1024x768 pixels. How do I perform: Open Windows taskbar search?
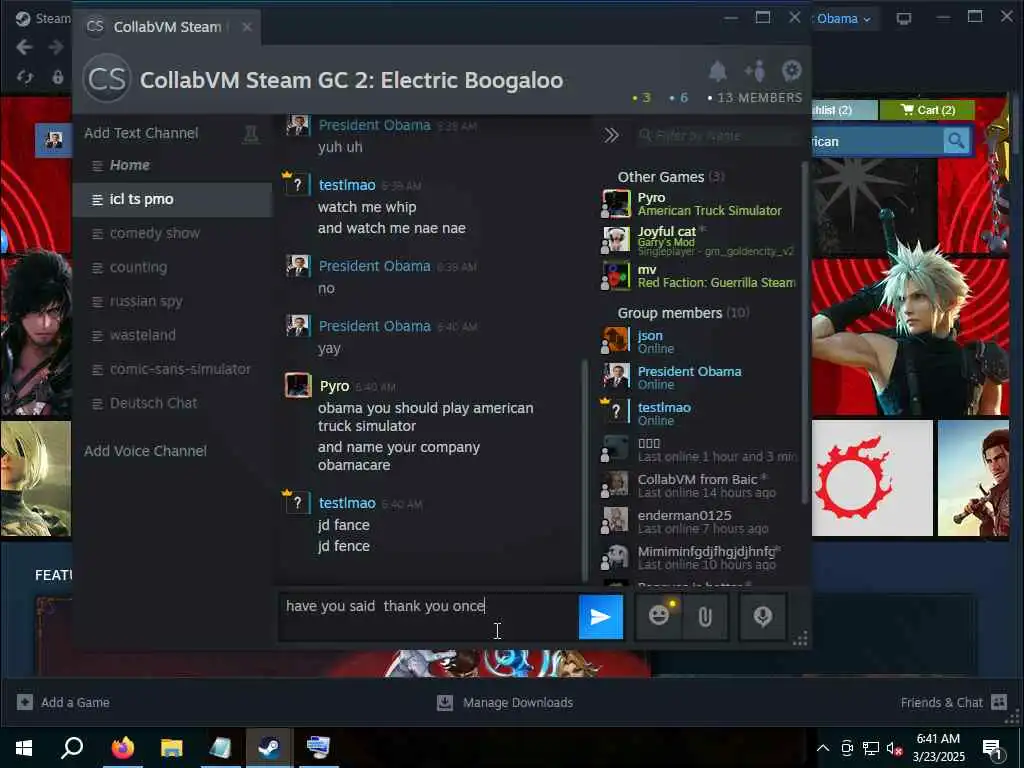tap(72, 748)
